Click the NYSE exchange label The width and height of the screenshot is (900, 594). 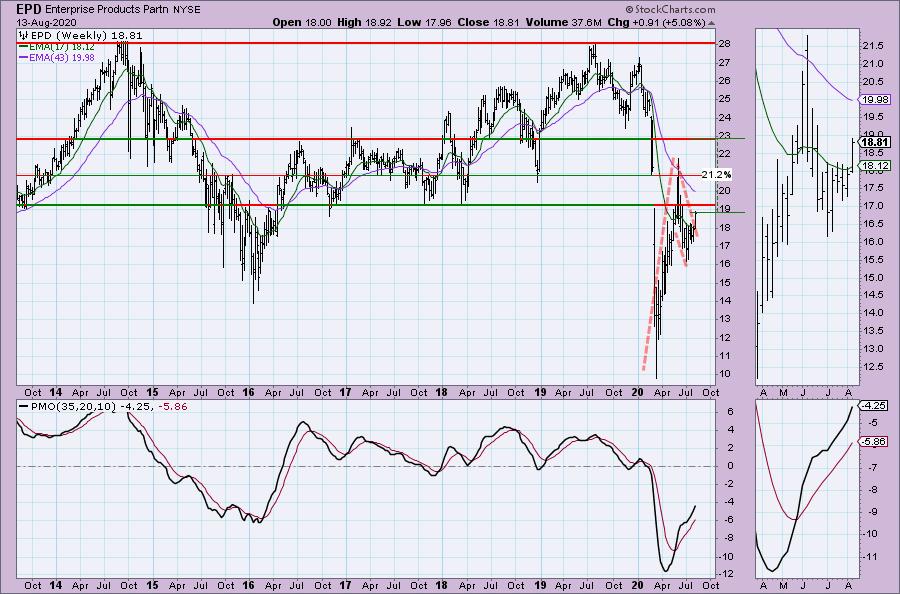[x=188, y=10]
